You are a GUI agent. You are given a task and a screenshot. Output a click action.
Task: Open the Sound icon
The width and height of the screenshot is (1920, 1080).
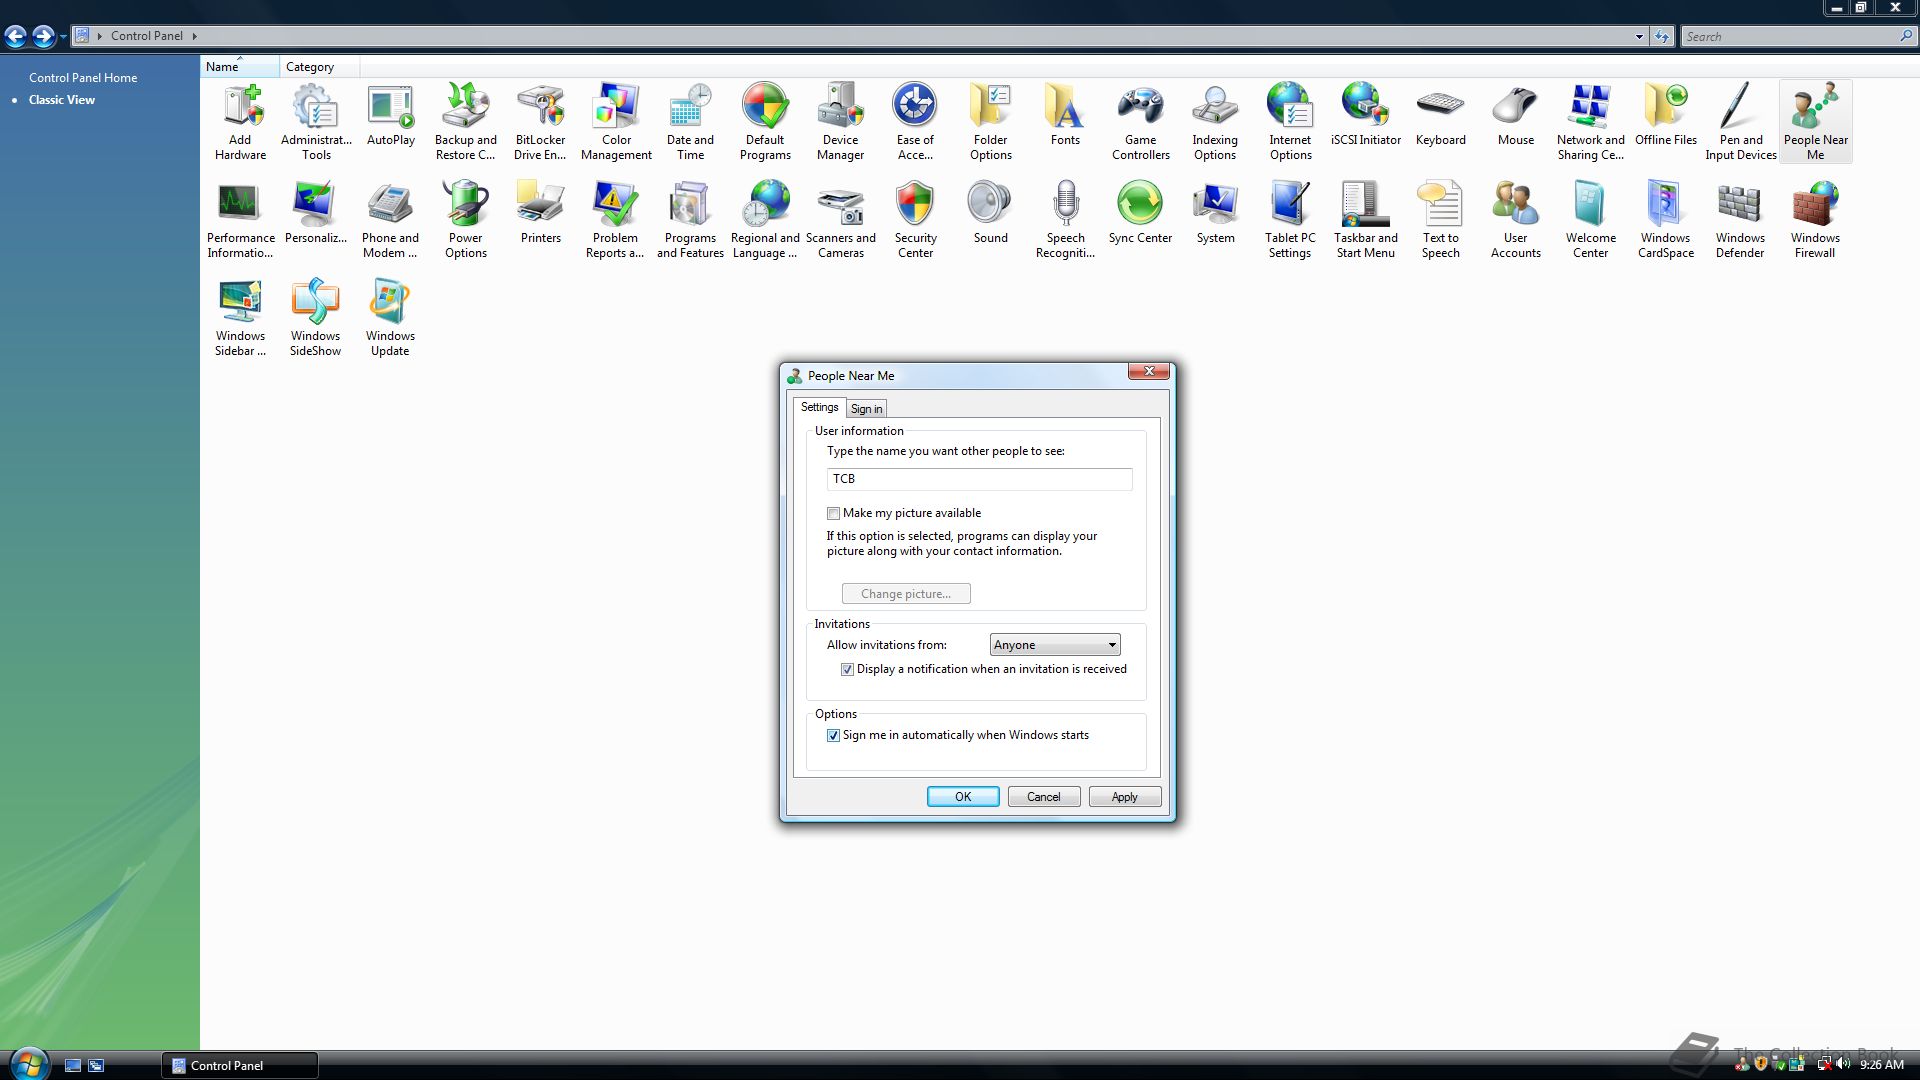(990, 213)
